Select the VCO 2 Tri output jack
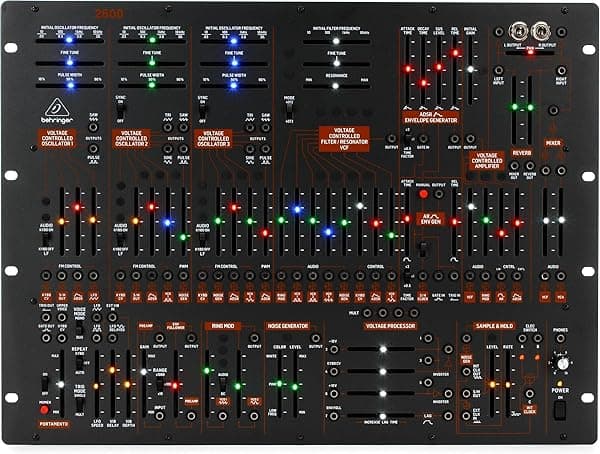The image size is (600, 454). [168, 127]
